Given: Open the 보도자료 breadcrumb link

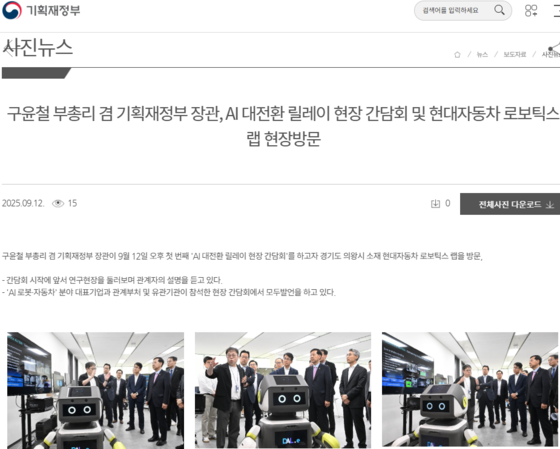Looking at the screenshot, I should tap(515, 54).
